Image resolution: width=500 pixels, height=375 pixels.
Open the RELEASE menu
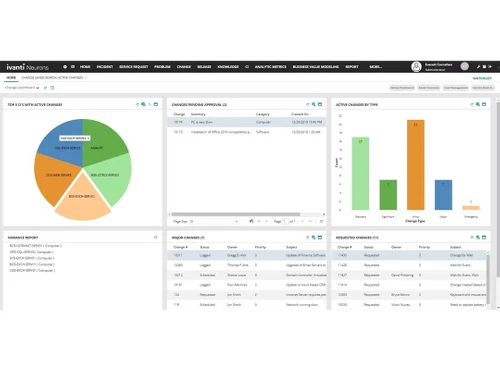[x=204, y=67]
